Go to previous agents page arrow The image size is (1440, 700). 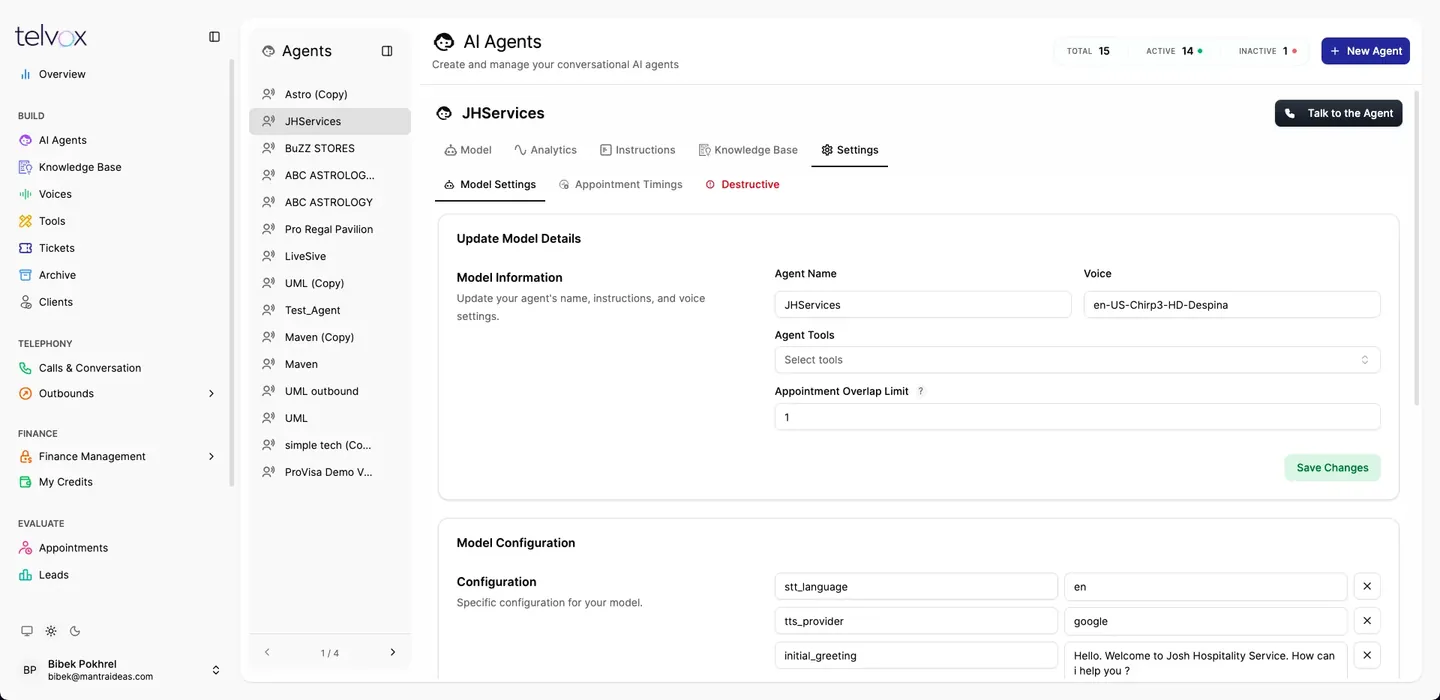(267, 652)
